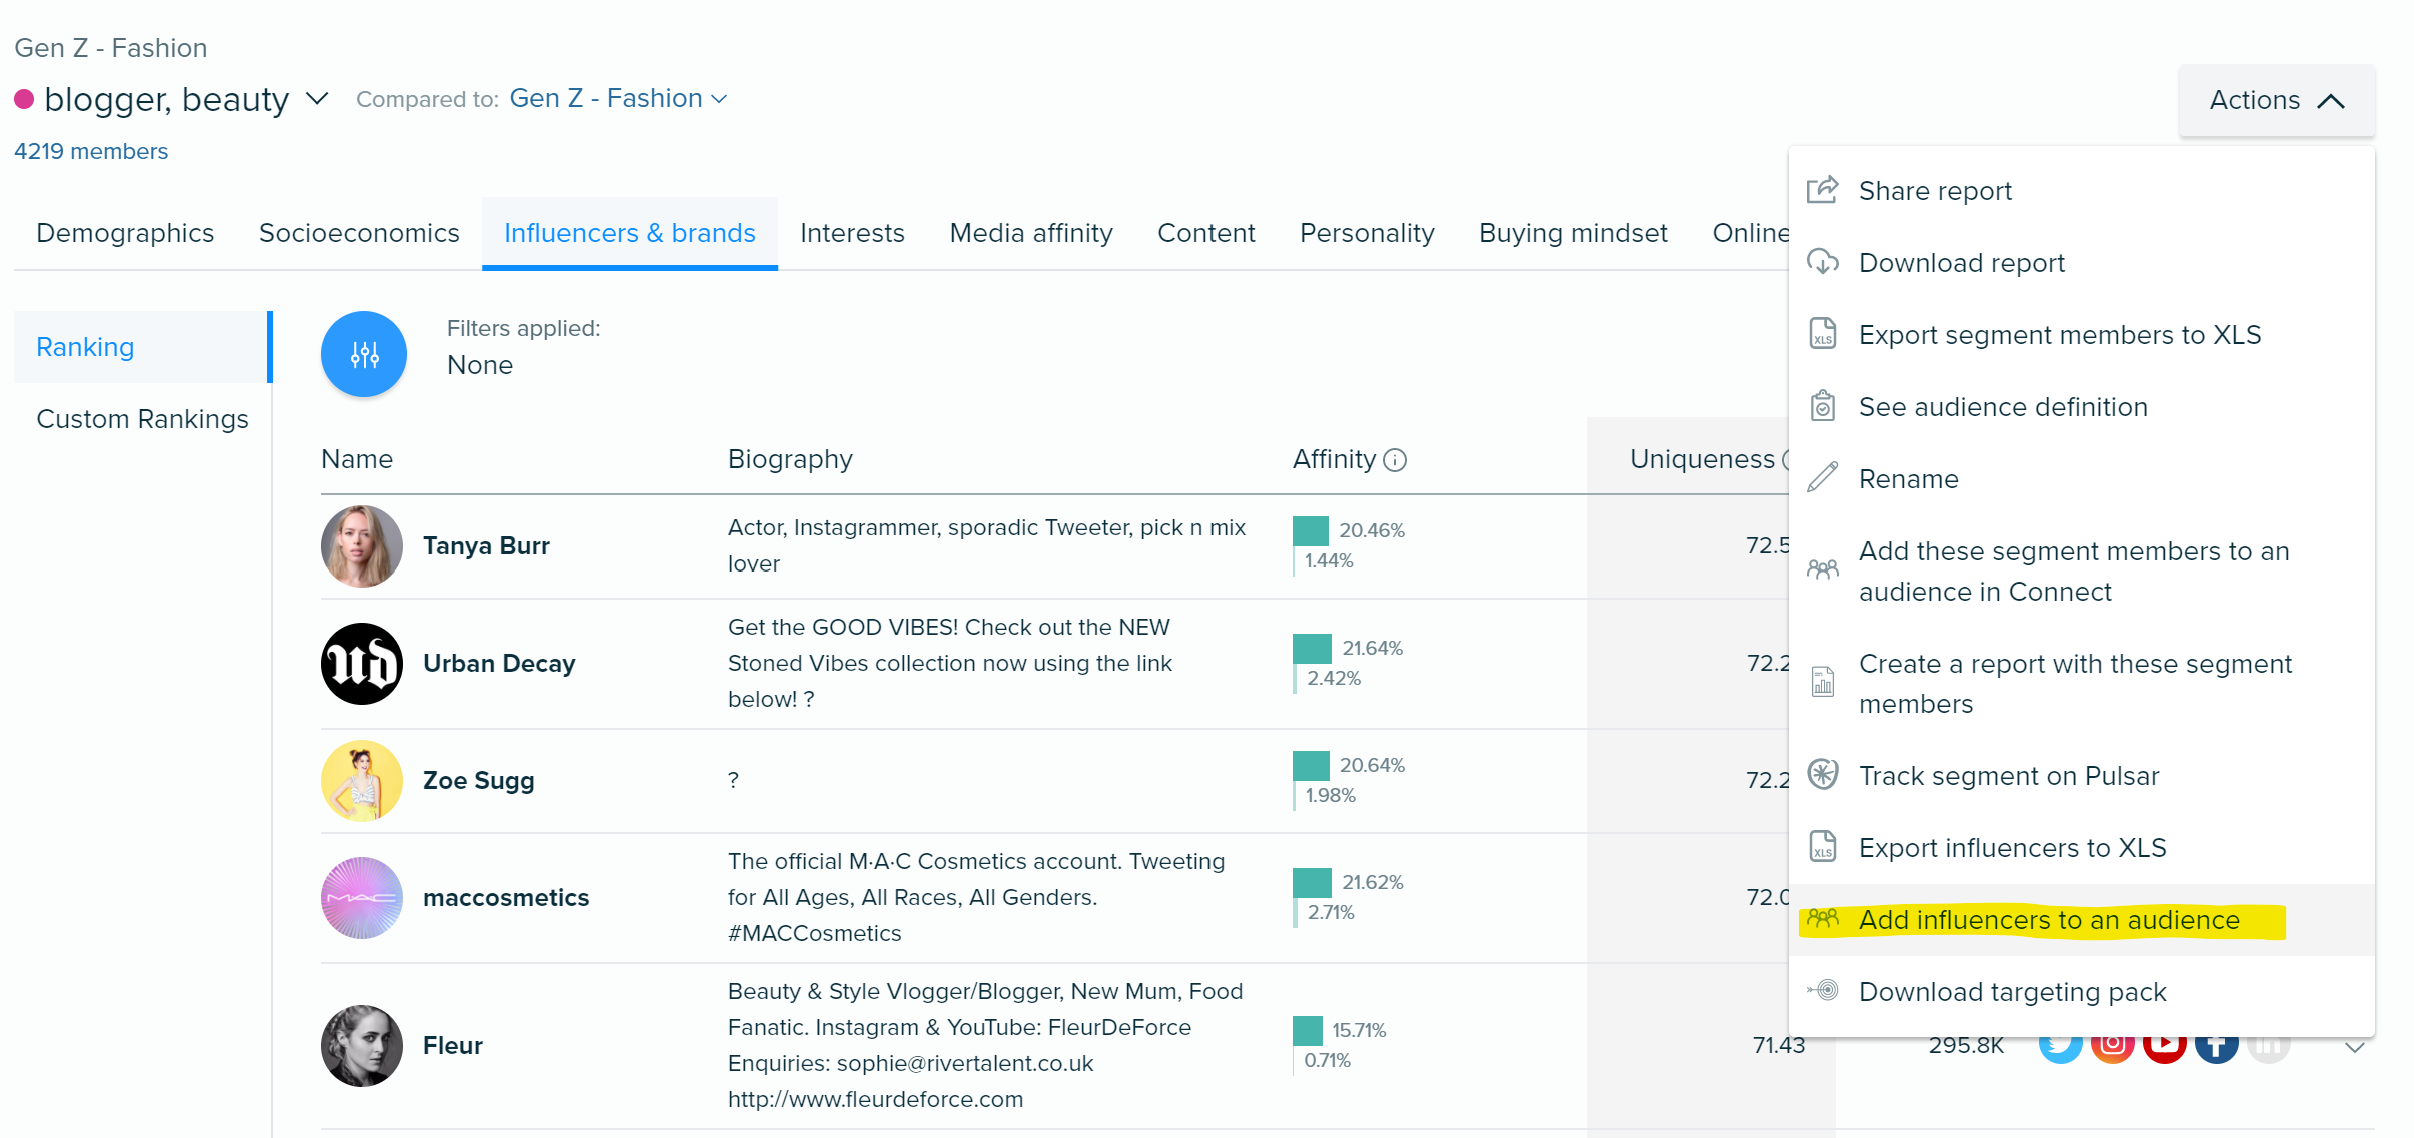
Task: Collapse the Actions menu
Action: pyautogui.click(x=2277, y=100)
